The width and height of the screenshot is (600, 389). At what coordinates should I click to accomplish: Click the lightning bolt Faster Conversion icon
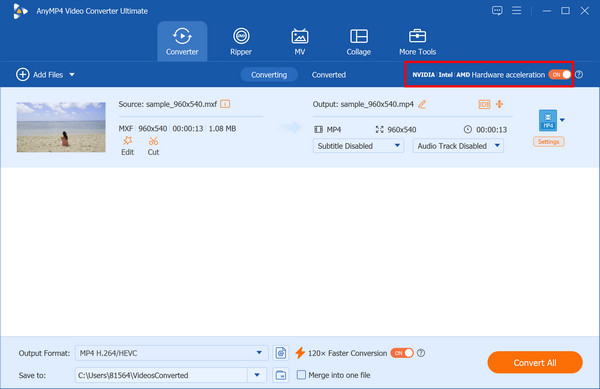coord(300,353)
